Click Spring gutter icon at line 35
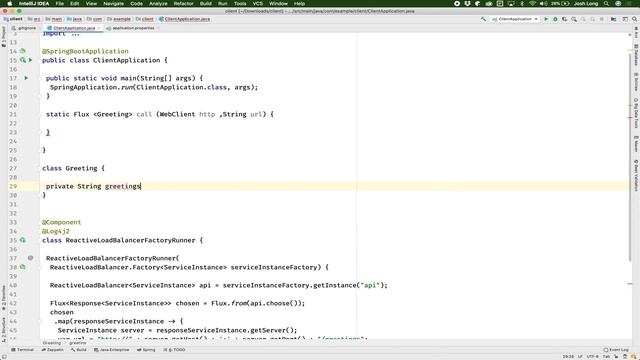 [23, 240]
